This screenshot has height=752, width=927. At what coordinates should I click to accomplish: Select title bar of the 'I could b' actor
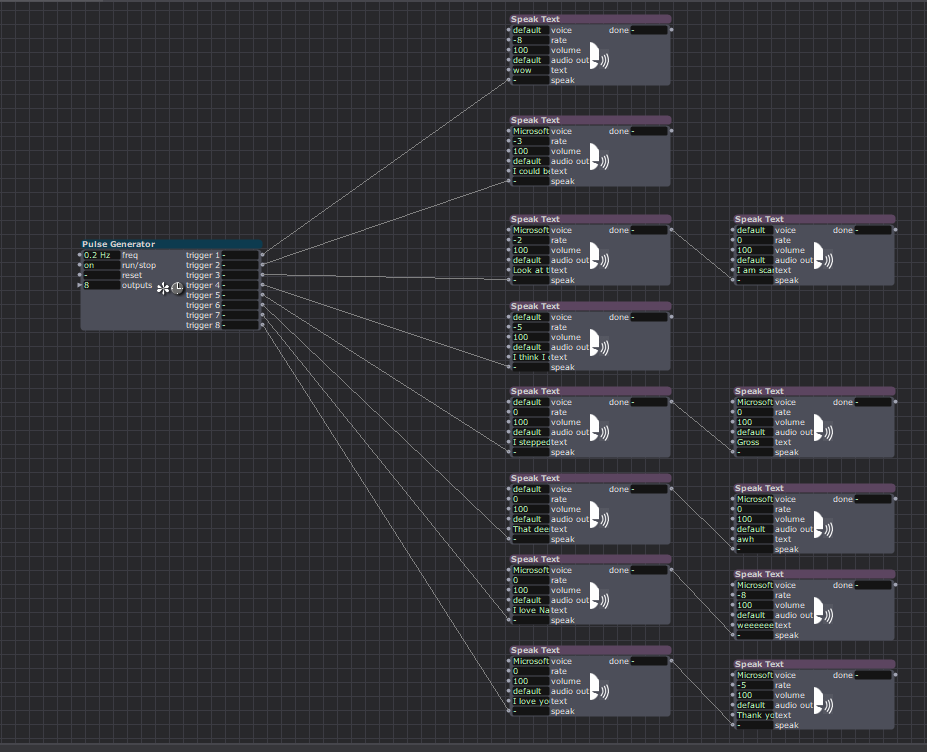click(x=590, y=120)
